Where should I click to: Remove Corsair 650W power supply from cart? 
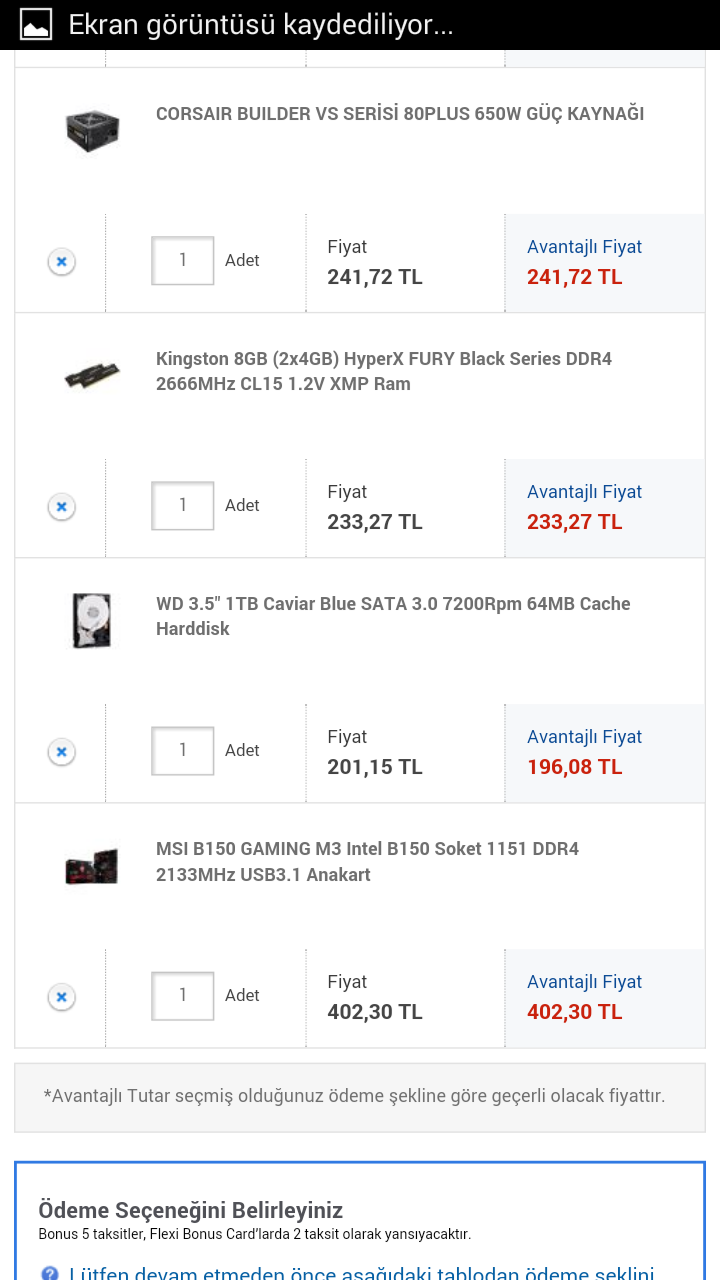[x=61, y=262]
